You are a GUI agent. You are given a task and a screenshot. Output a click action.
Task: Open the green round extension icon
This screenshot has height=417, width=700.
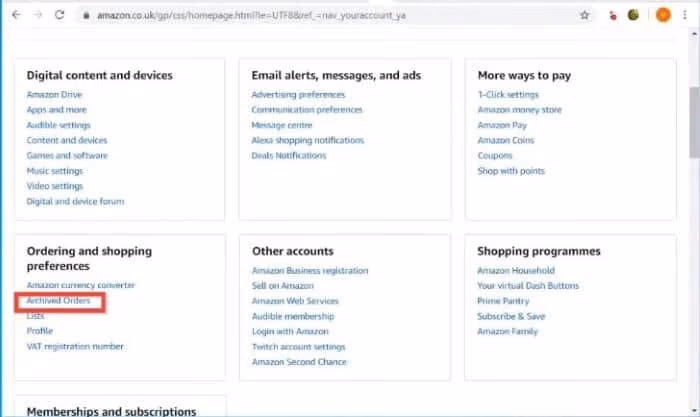(x=633, y=15)
